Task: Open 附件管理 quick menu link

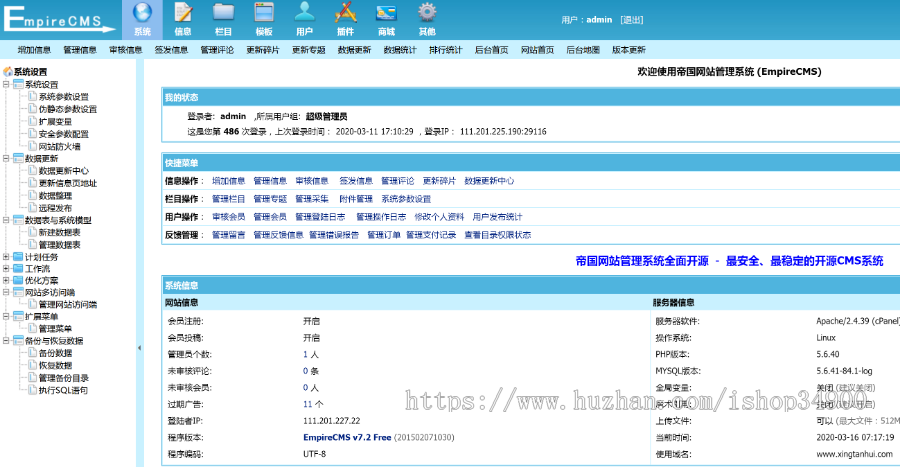Action: [x=356, y=199]
